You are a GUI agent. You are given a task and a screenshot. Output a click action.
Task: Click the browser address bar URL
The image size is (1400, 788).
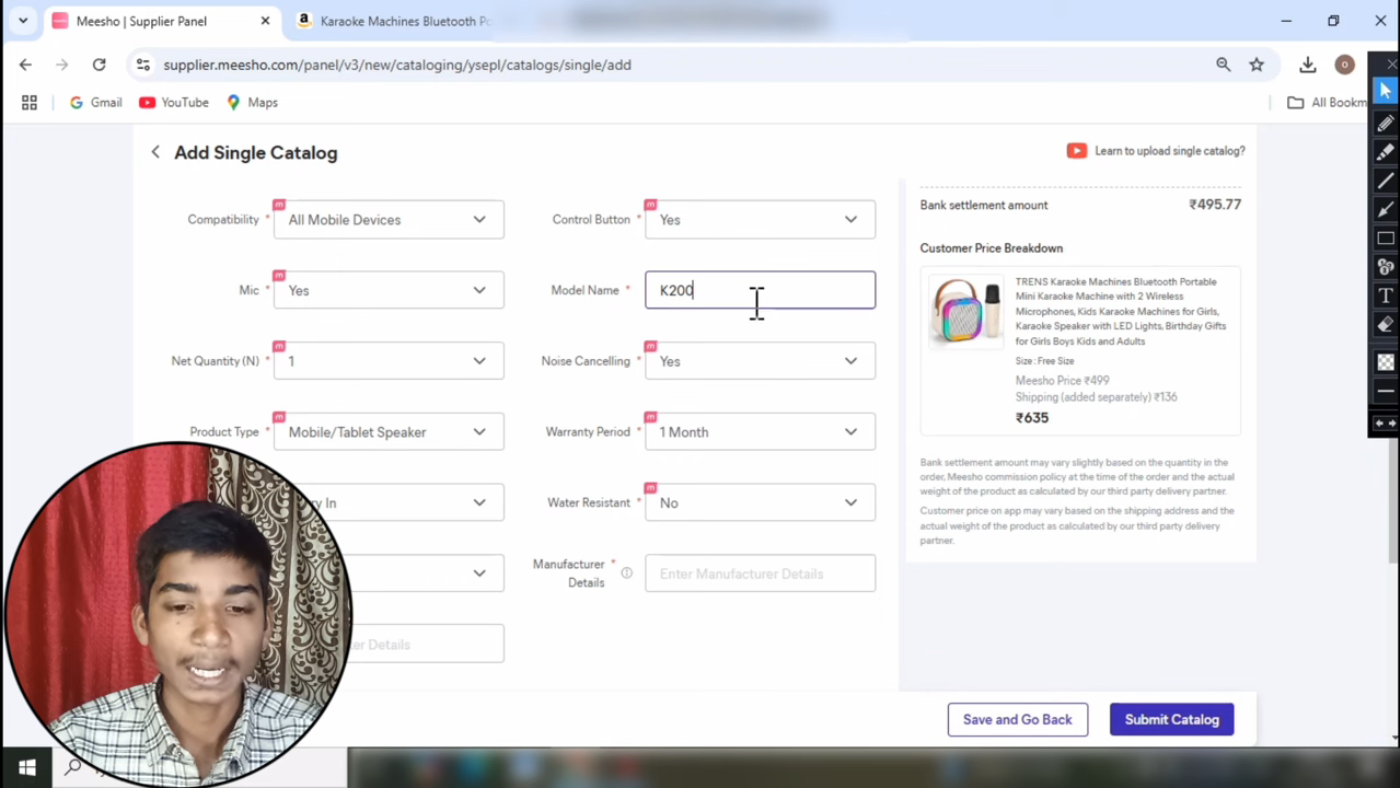(397, 65)
